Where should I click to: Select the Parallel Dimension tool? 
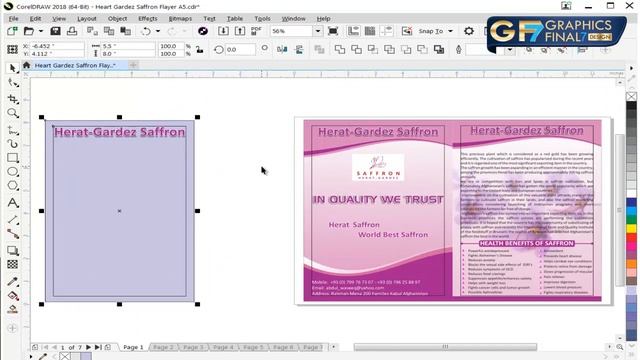click(13, 220)
